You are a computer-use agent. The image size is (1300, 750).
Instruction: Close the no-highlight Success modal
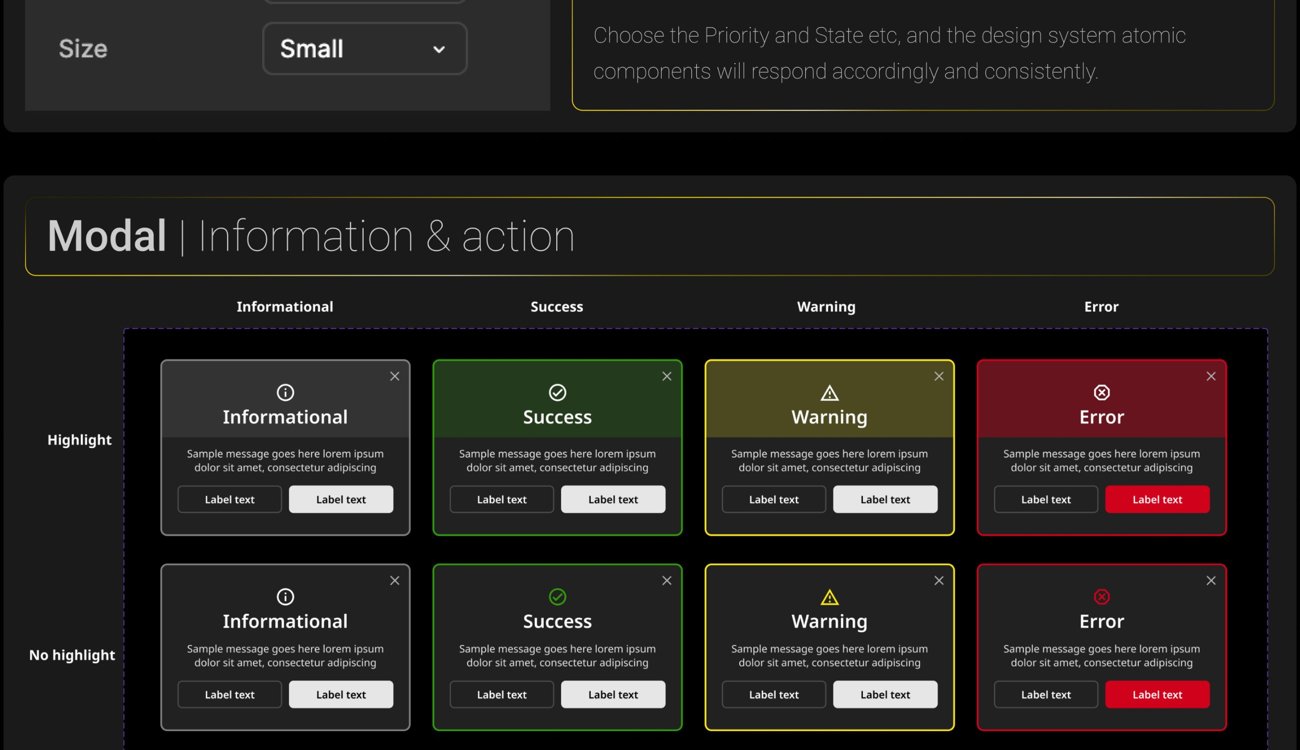666,580
